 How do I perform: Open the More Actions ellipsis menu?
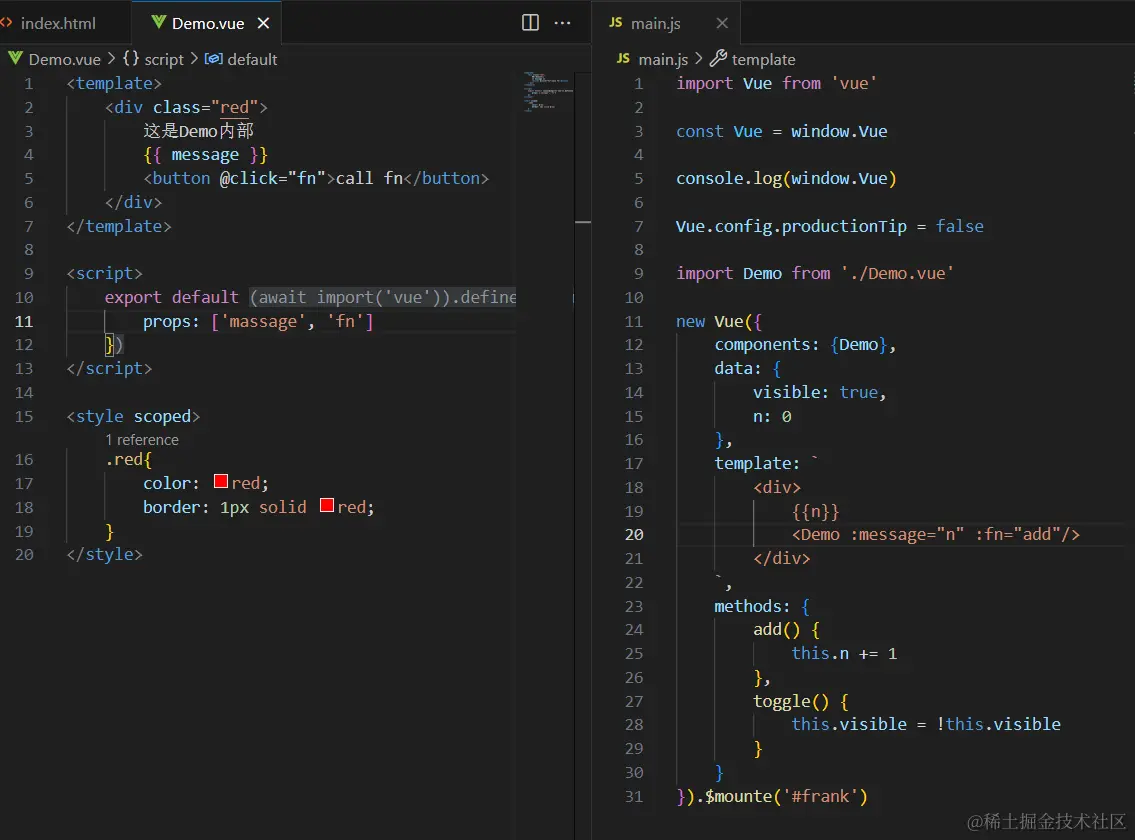coord(562,22)
